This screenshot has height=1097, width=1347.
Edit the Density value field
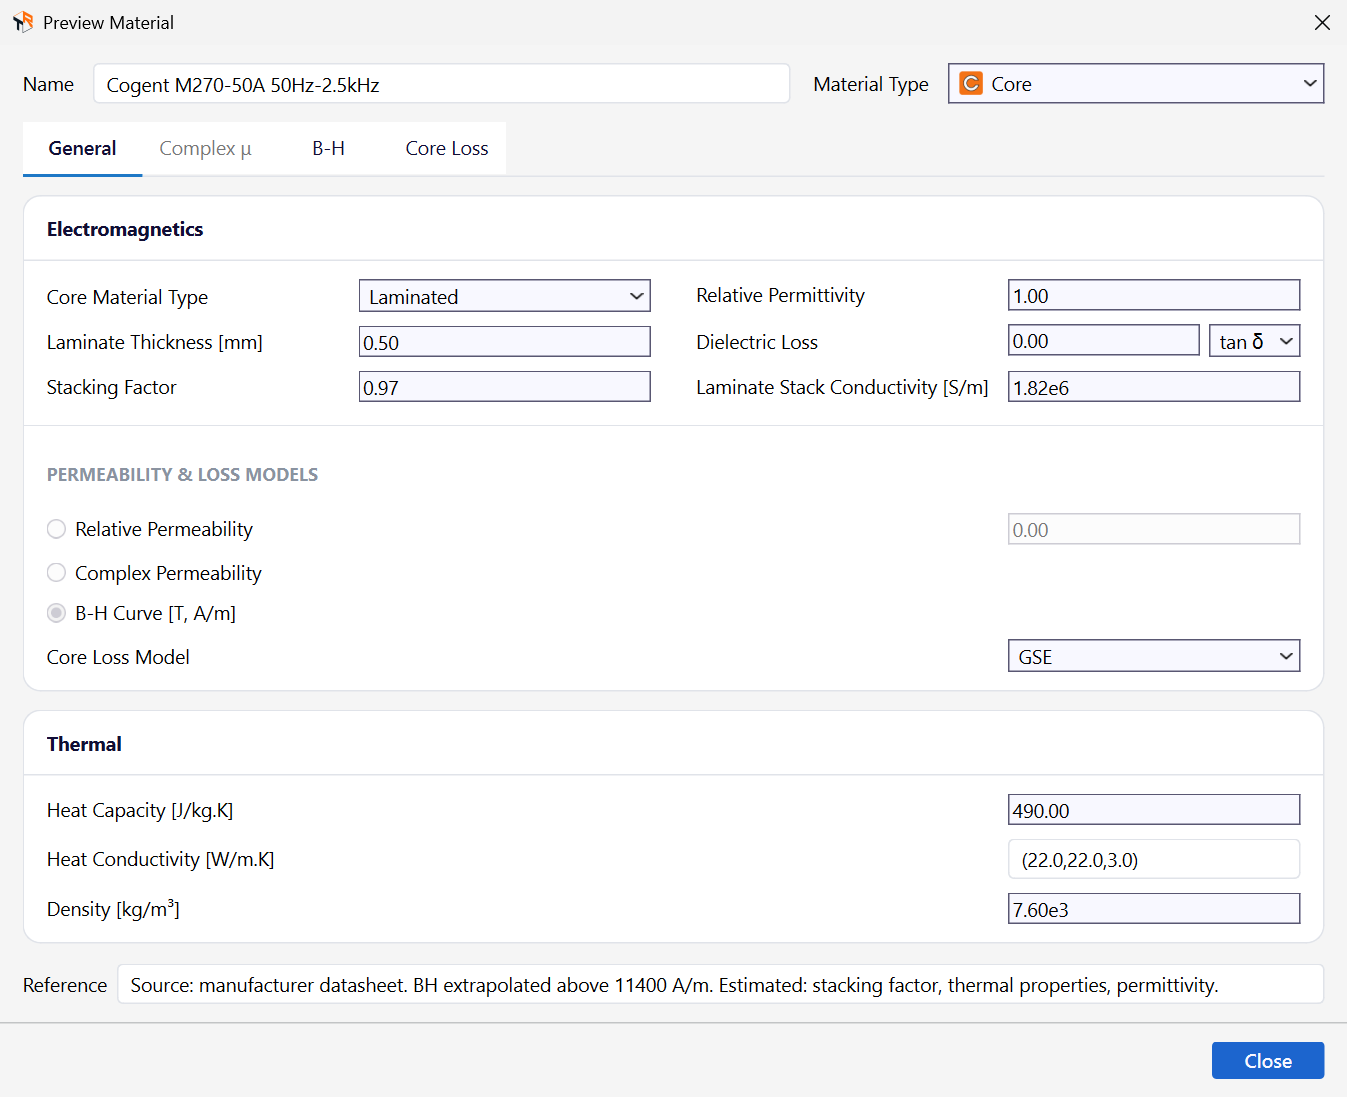1154,909
